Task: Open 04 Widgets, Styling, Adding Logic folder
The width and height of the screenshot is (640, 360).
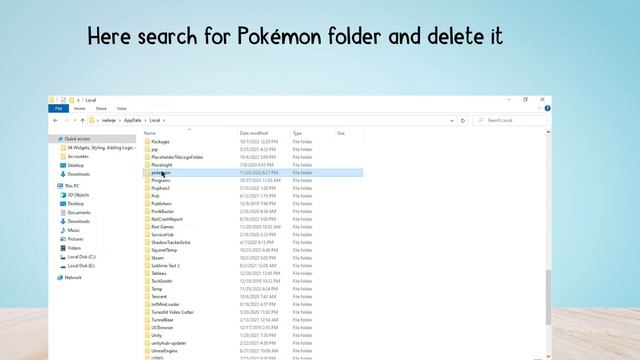Action: click(100, 148)
